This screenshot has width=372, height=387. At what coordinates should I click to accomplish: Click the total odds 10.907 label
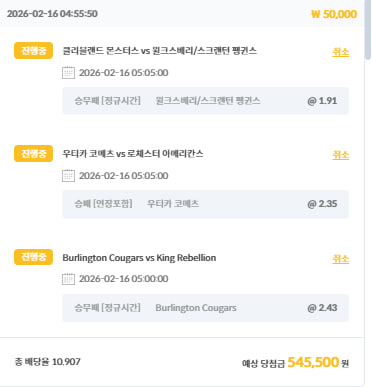47,362
